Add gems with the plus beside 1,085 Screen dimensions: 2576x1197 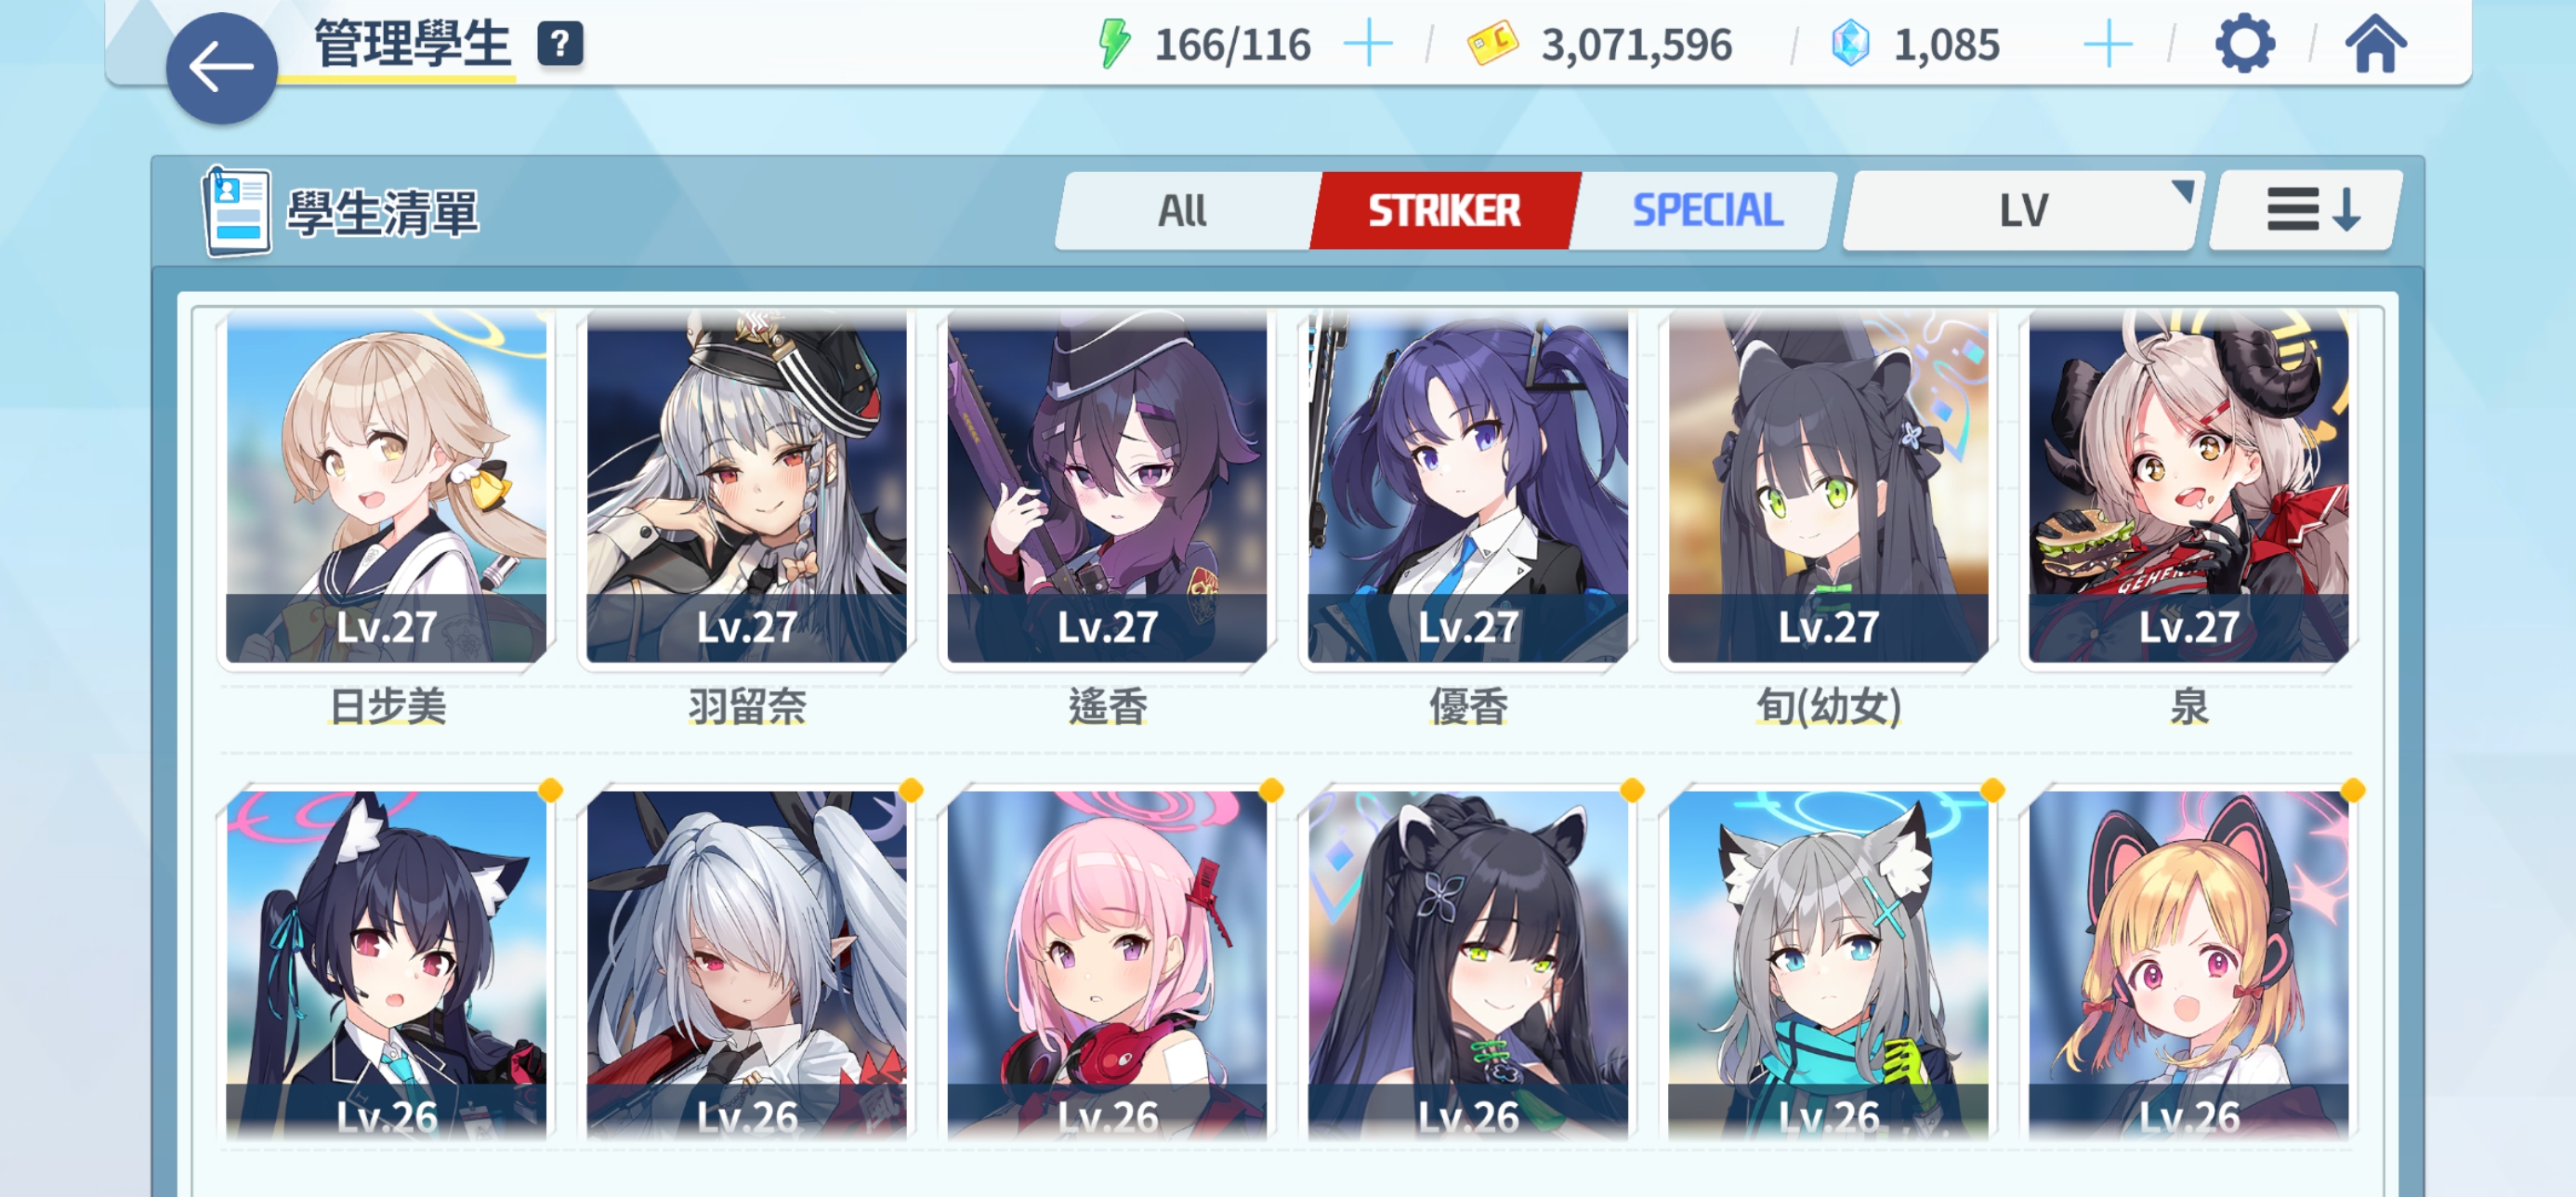tap(2107, 45)
